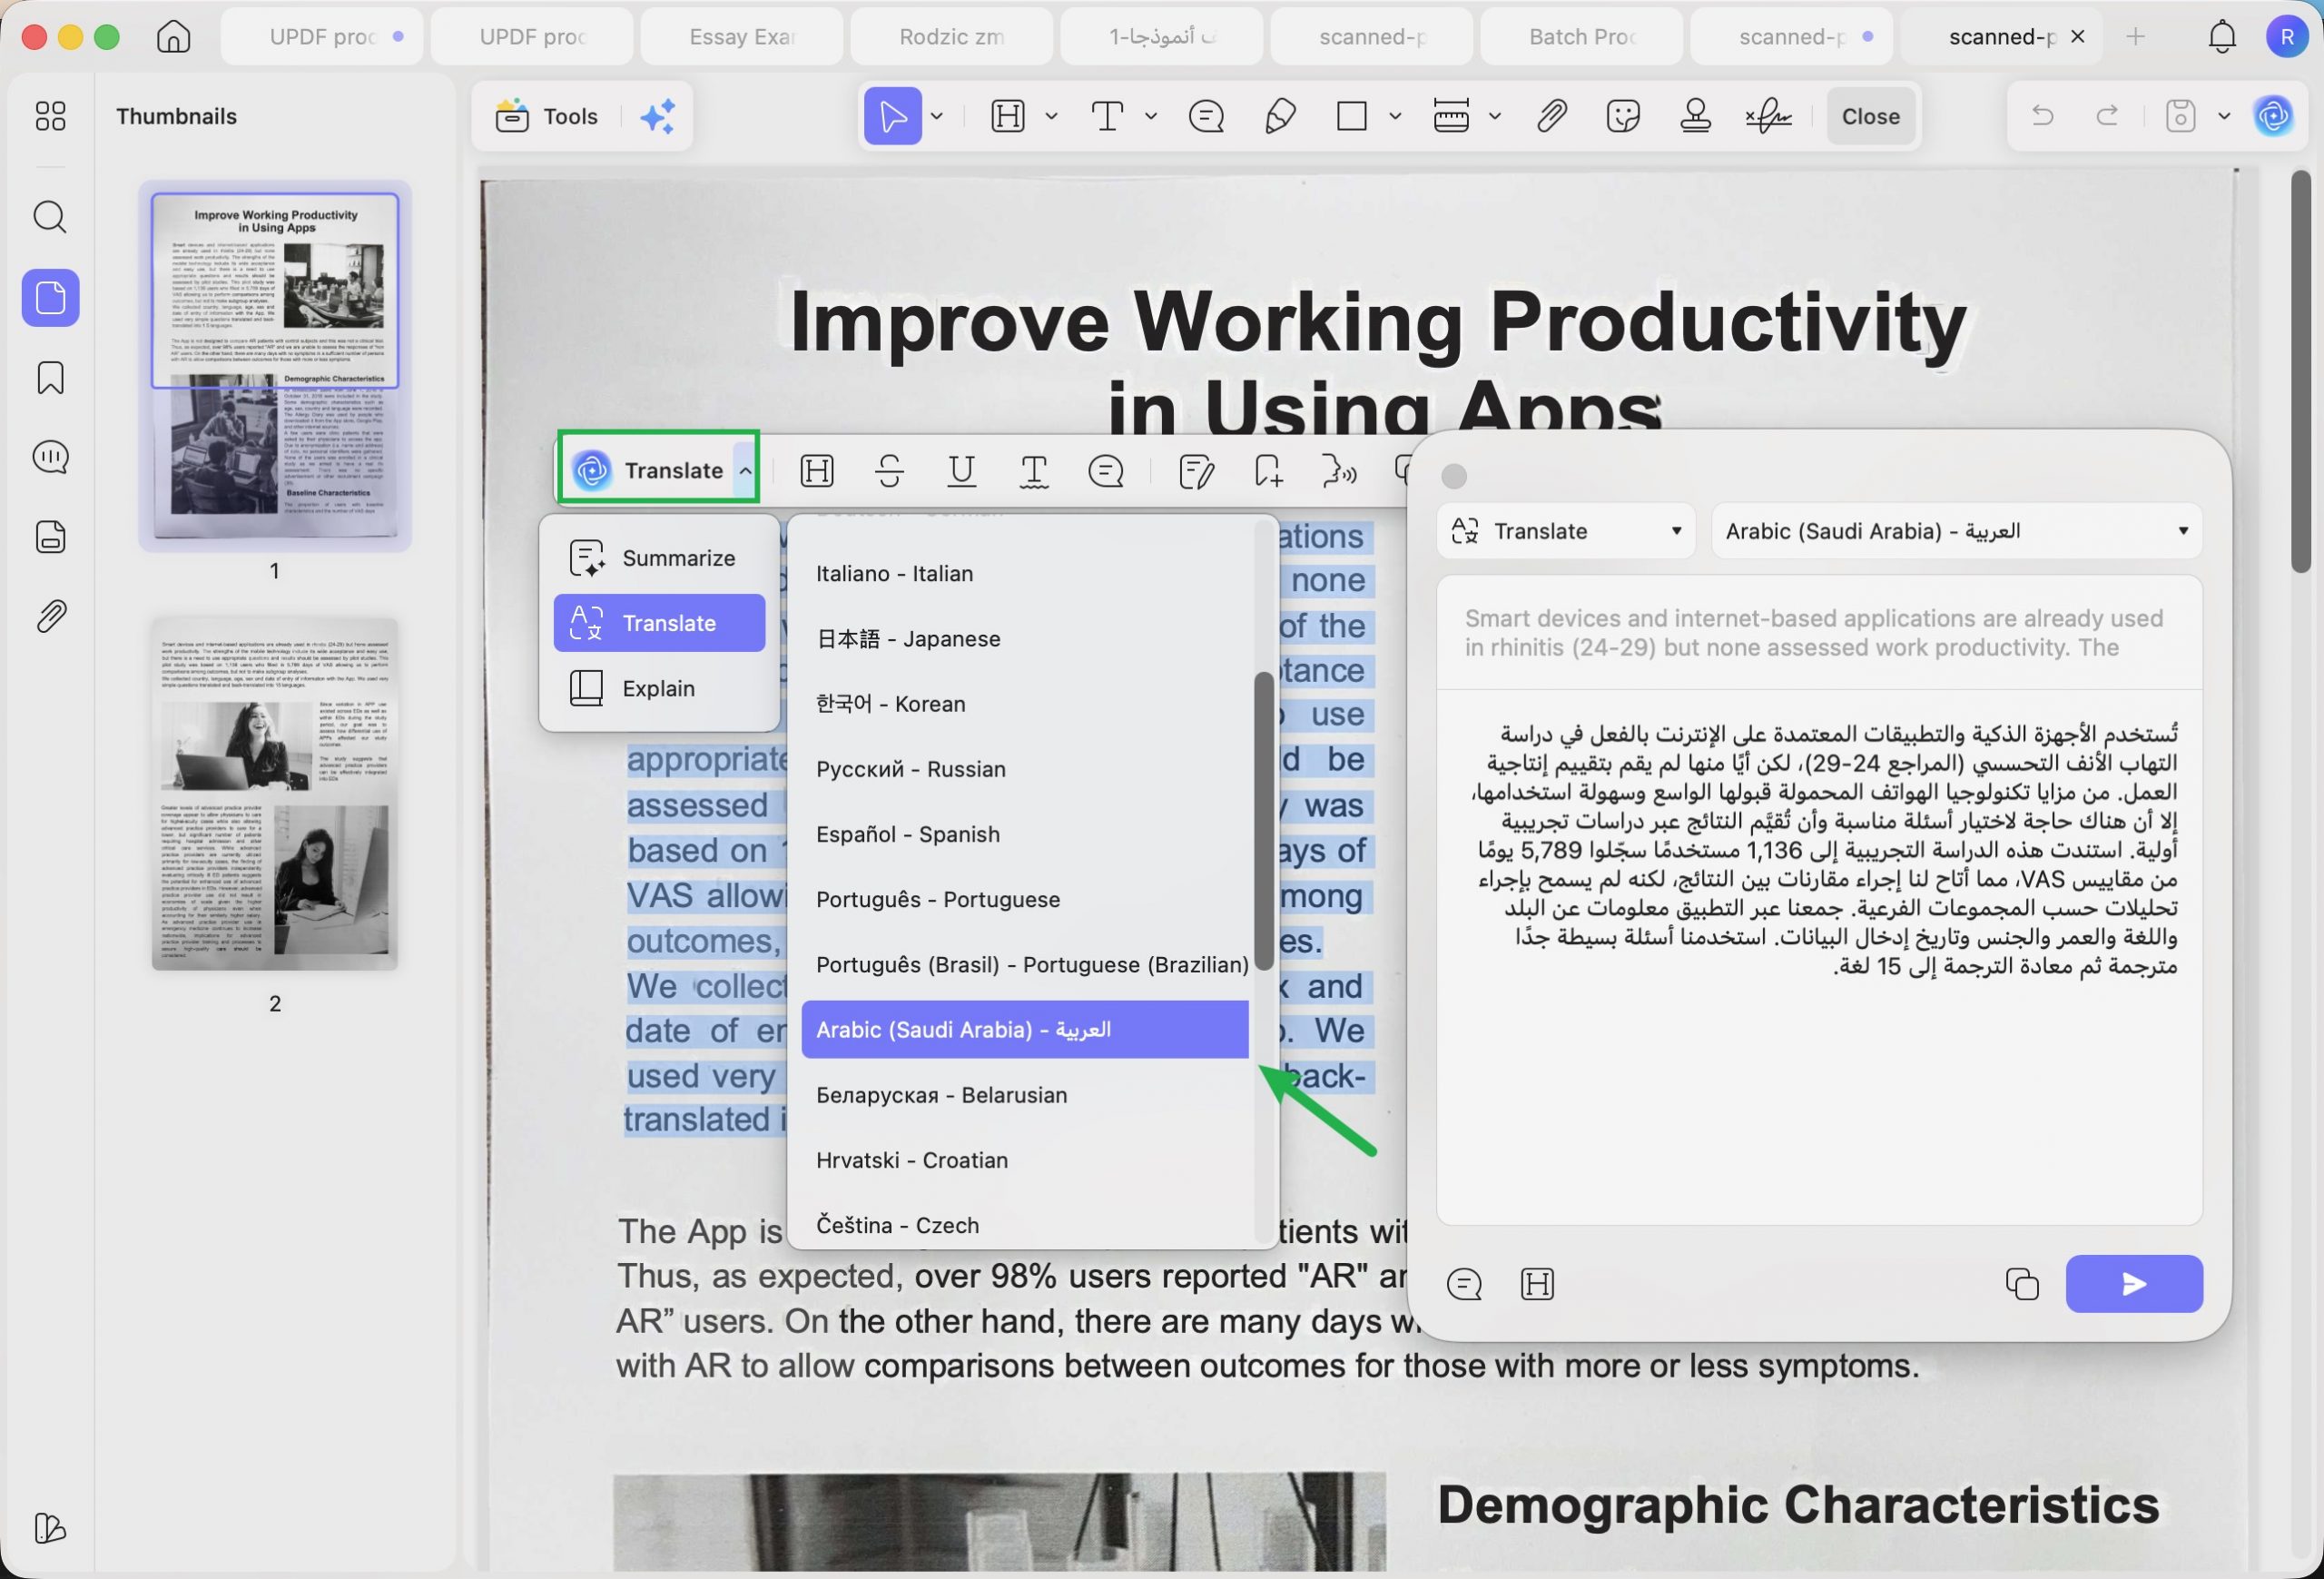Choose Summarize from AI menu
Image resolution: width=2324 pixels, height=1579 pixels.
pos(659,558)
